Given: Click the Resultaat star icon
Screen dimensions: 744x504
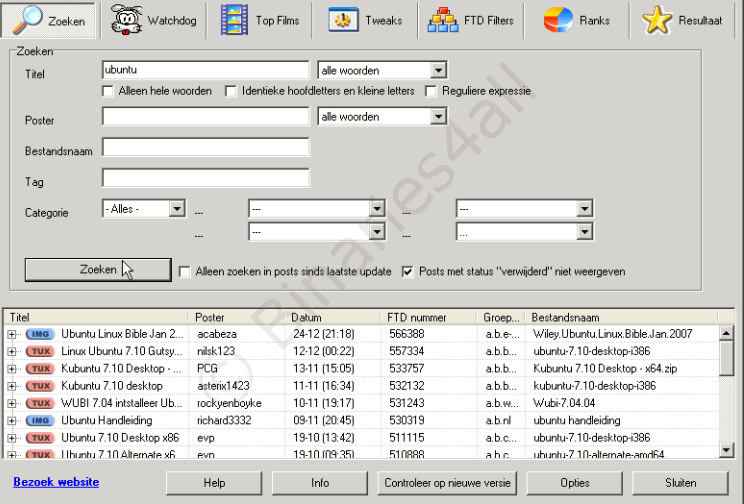Looking at the screenshot, I should coord(657,20).
